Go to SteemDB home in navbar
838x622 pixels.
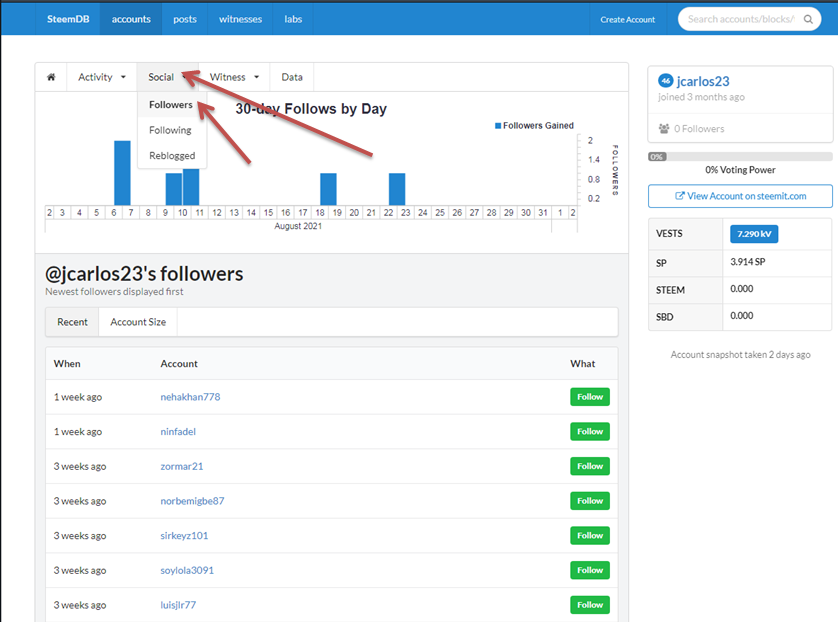pos(68,19)
